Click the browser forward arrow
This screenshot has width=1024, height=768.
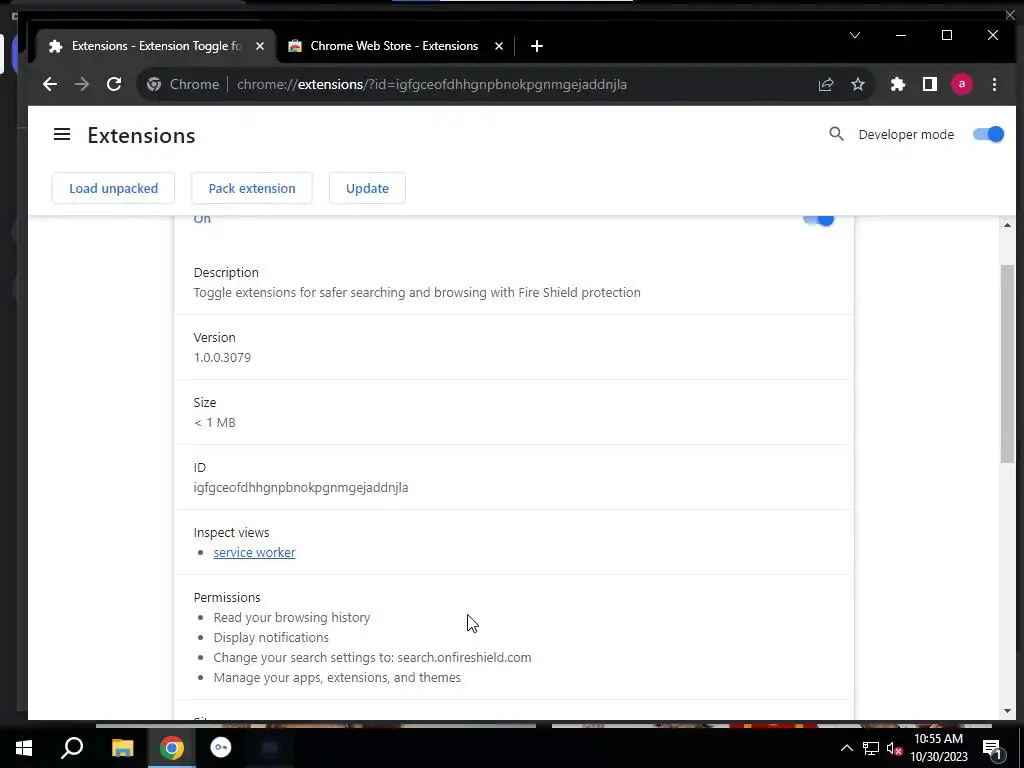(82, 84)
